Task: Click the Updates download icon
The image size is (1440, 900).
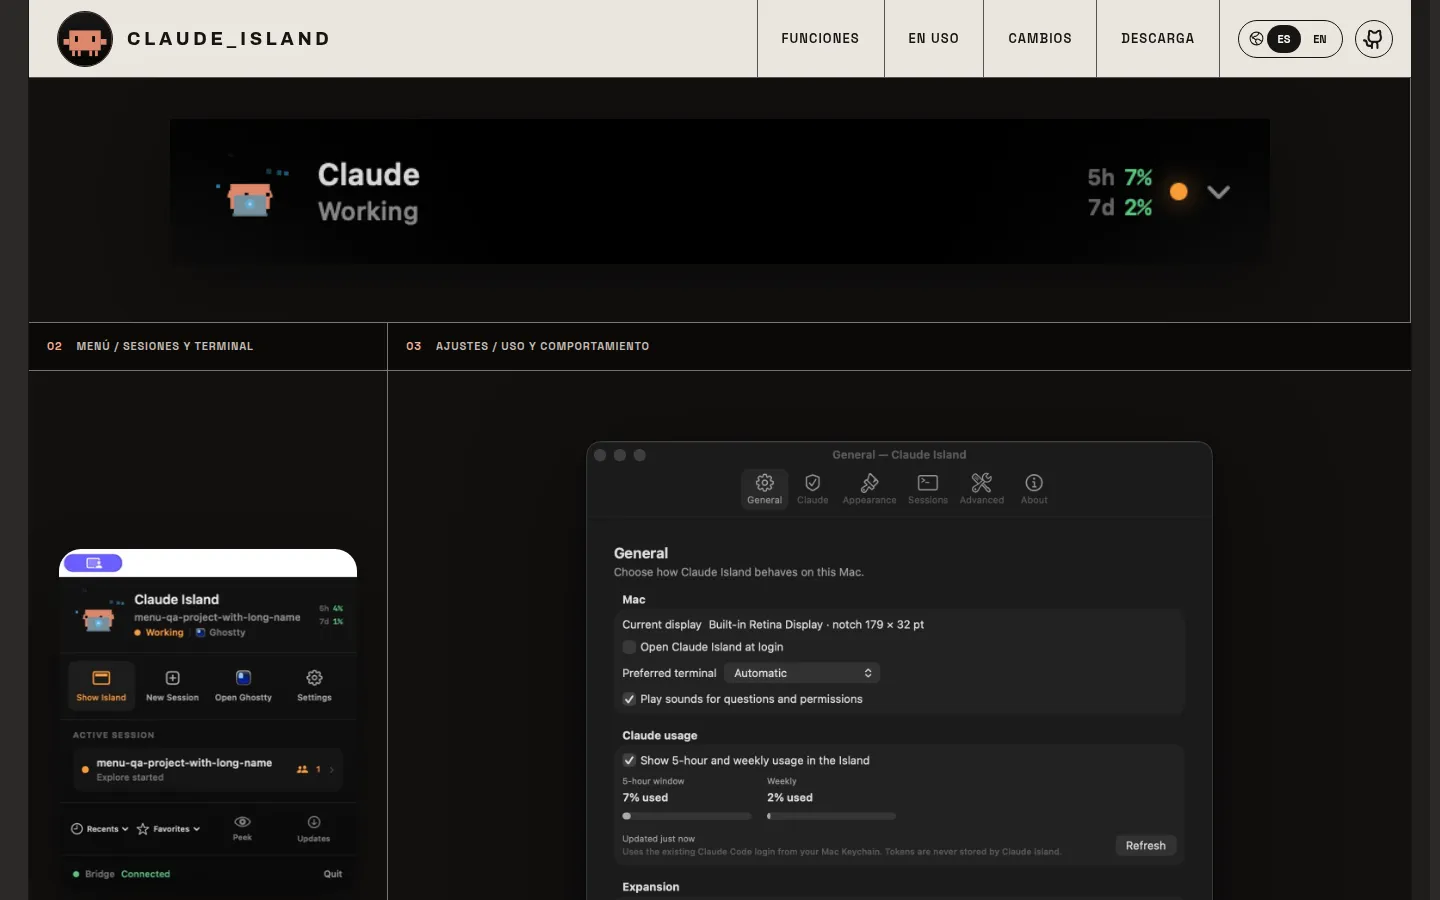Action: [314, 822]
